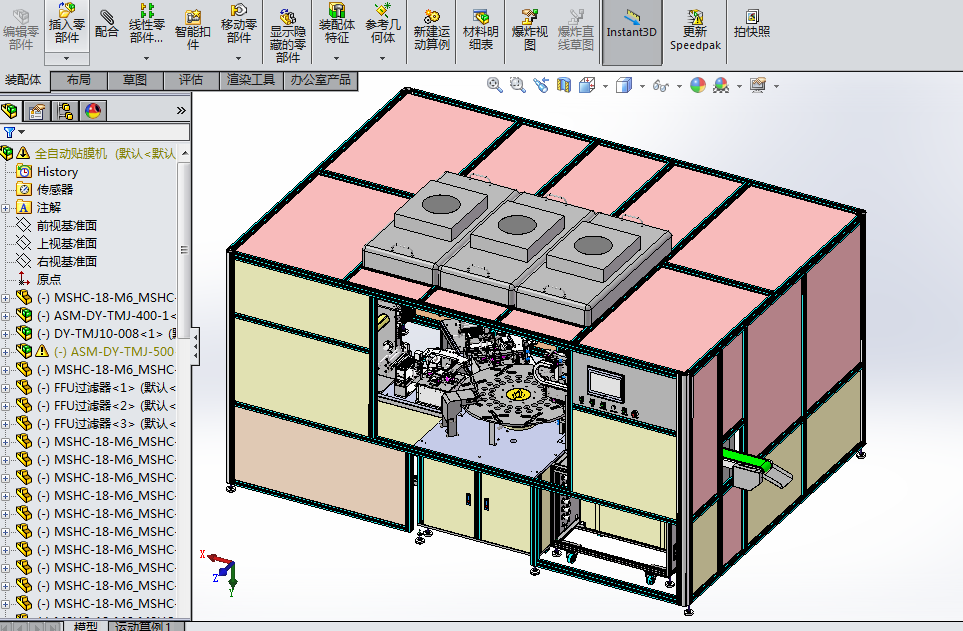
Task: Open the DisplayManager tab icon
Action: (93, 111)
